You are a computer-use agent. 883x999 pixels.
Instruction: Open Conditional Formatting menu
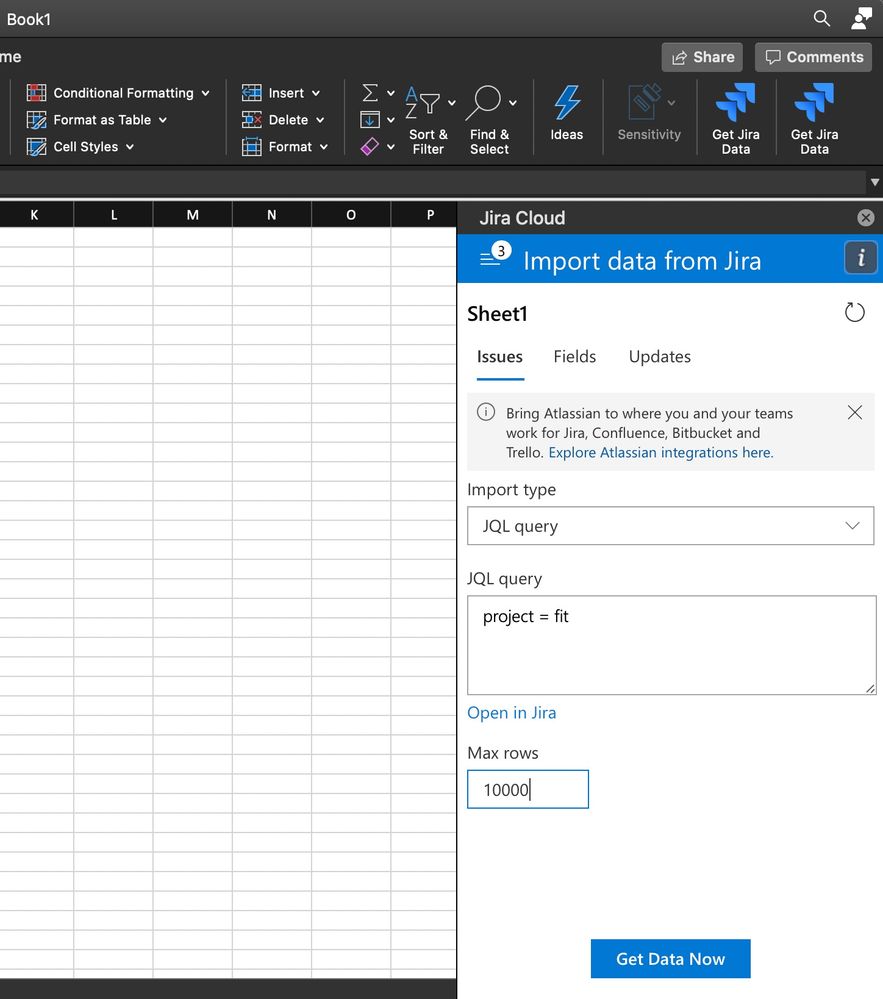click(x=118, y=93)
